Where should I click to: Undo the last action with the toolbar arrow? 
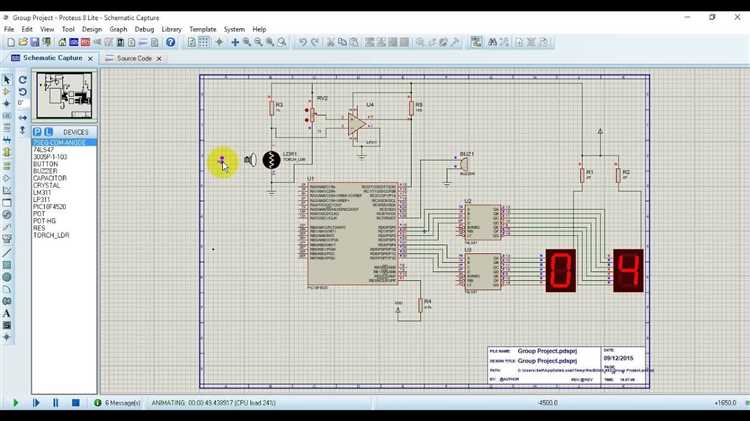303,43
